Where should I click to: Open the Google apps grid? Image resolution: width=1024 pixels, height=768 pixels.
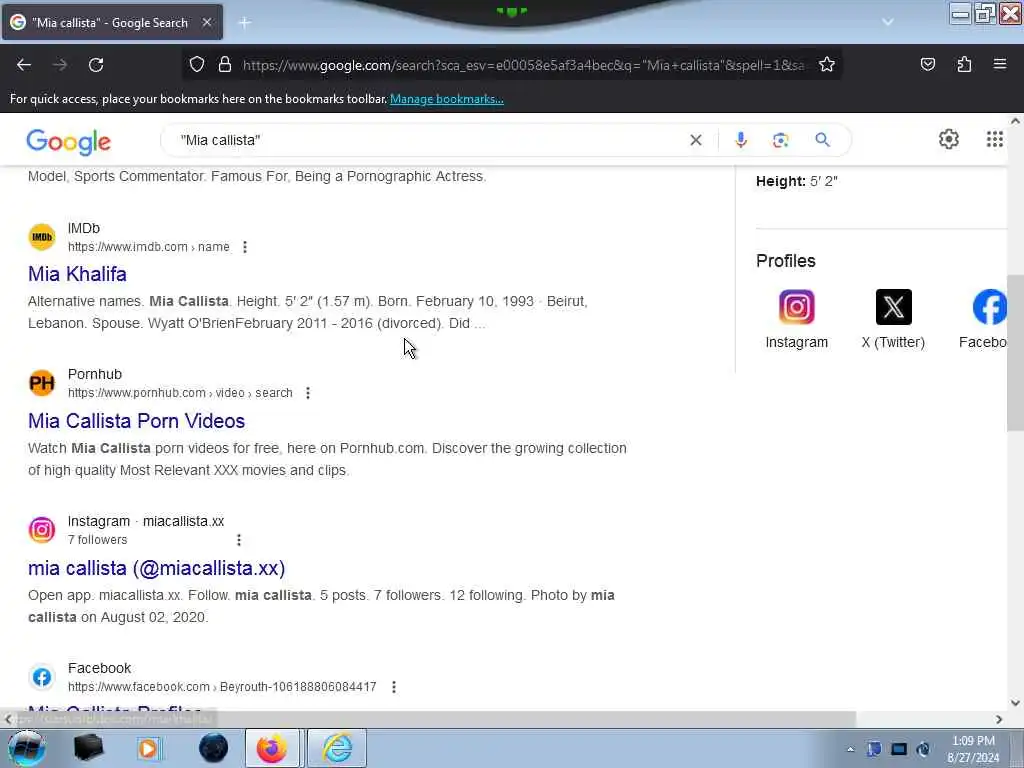click(x=995, y=139)
